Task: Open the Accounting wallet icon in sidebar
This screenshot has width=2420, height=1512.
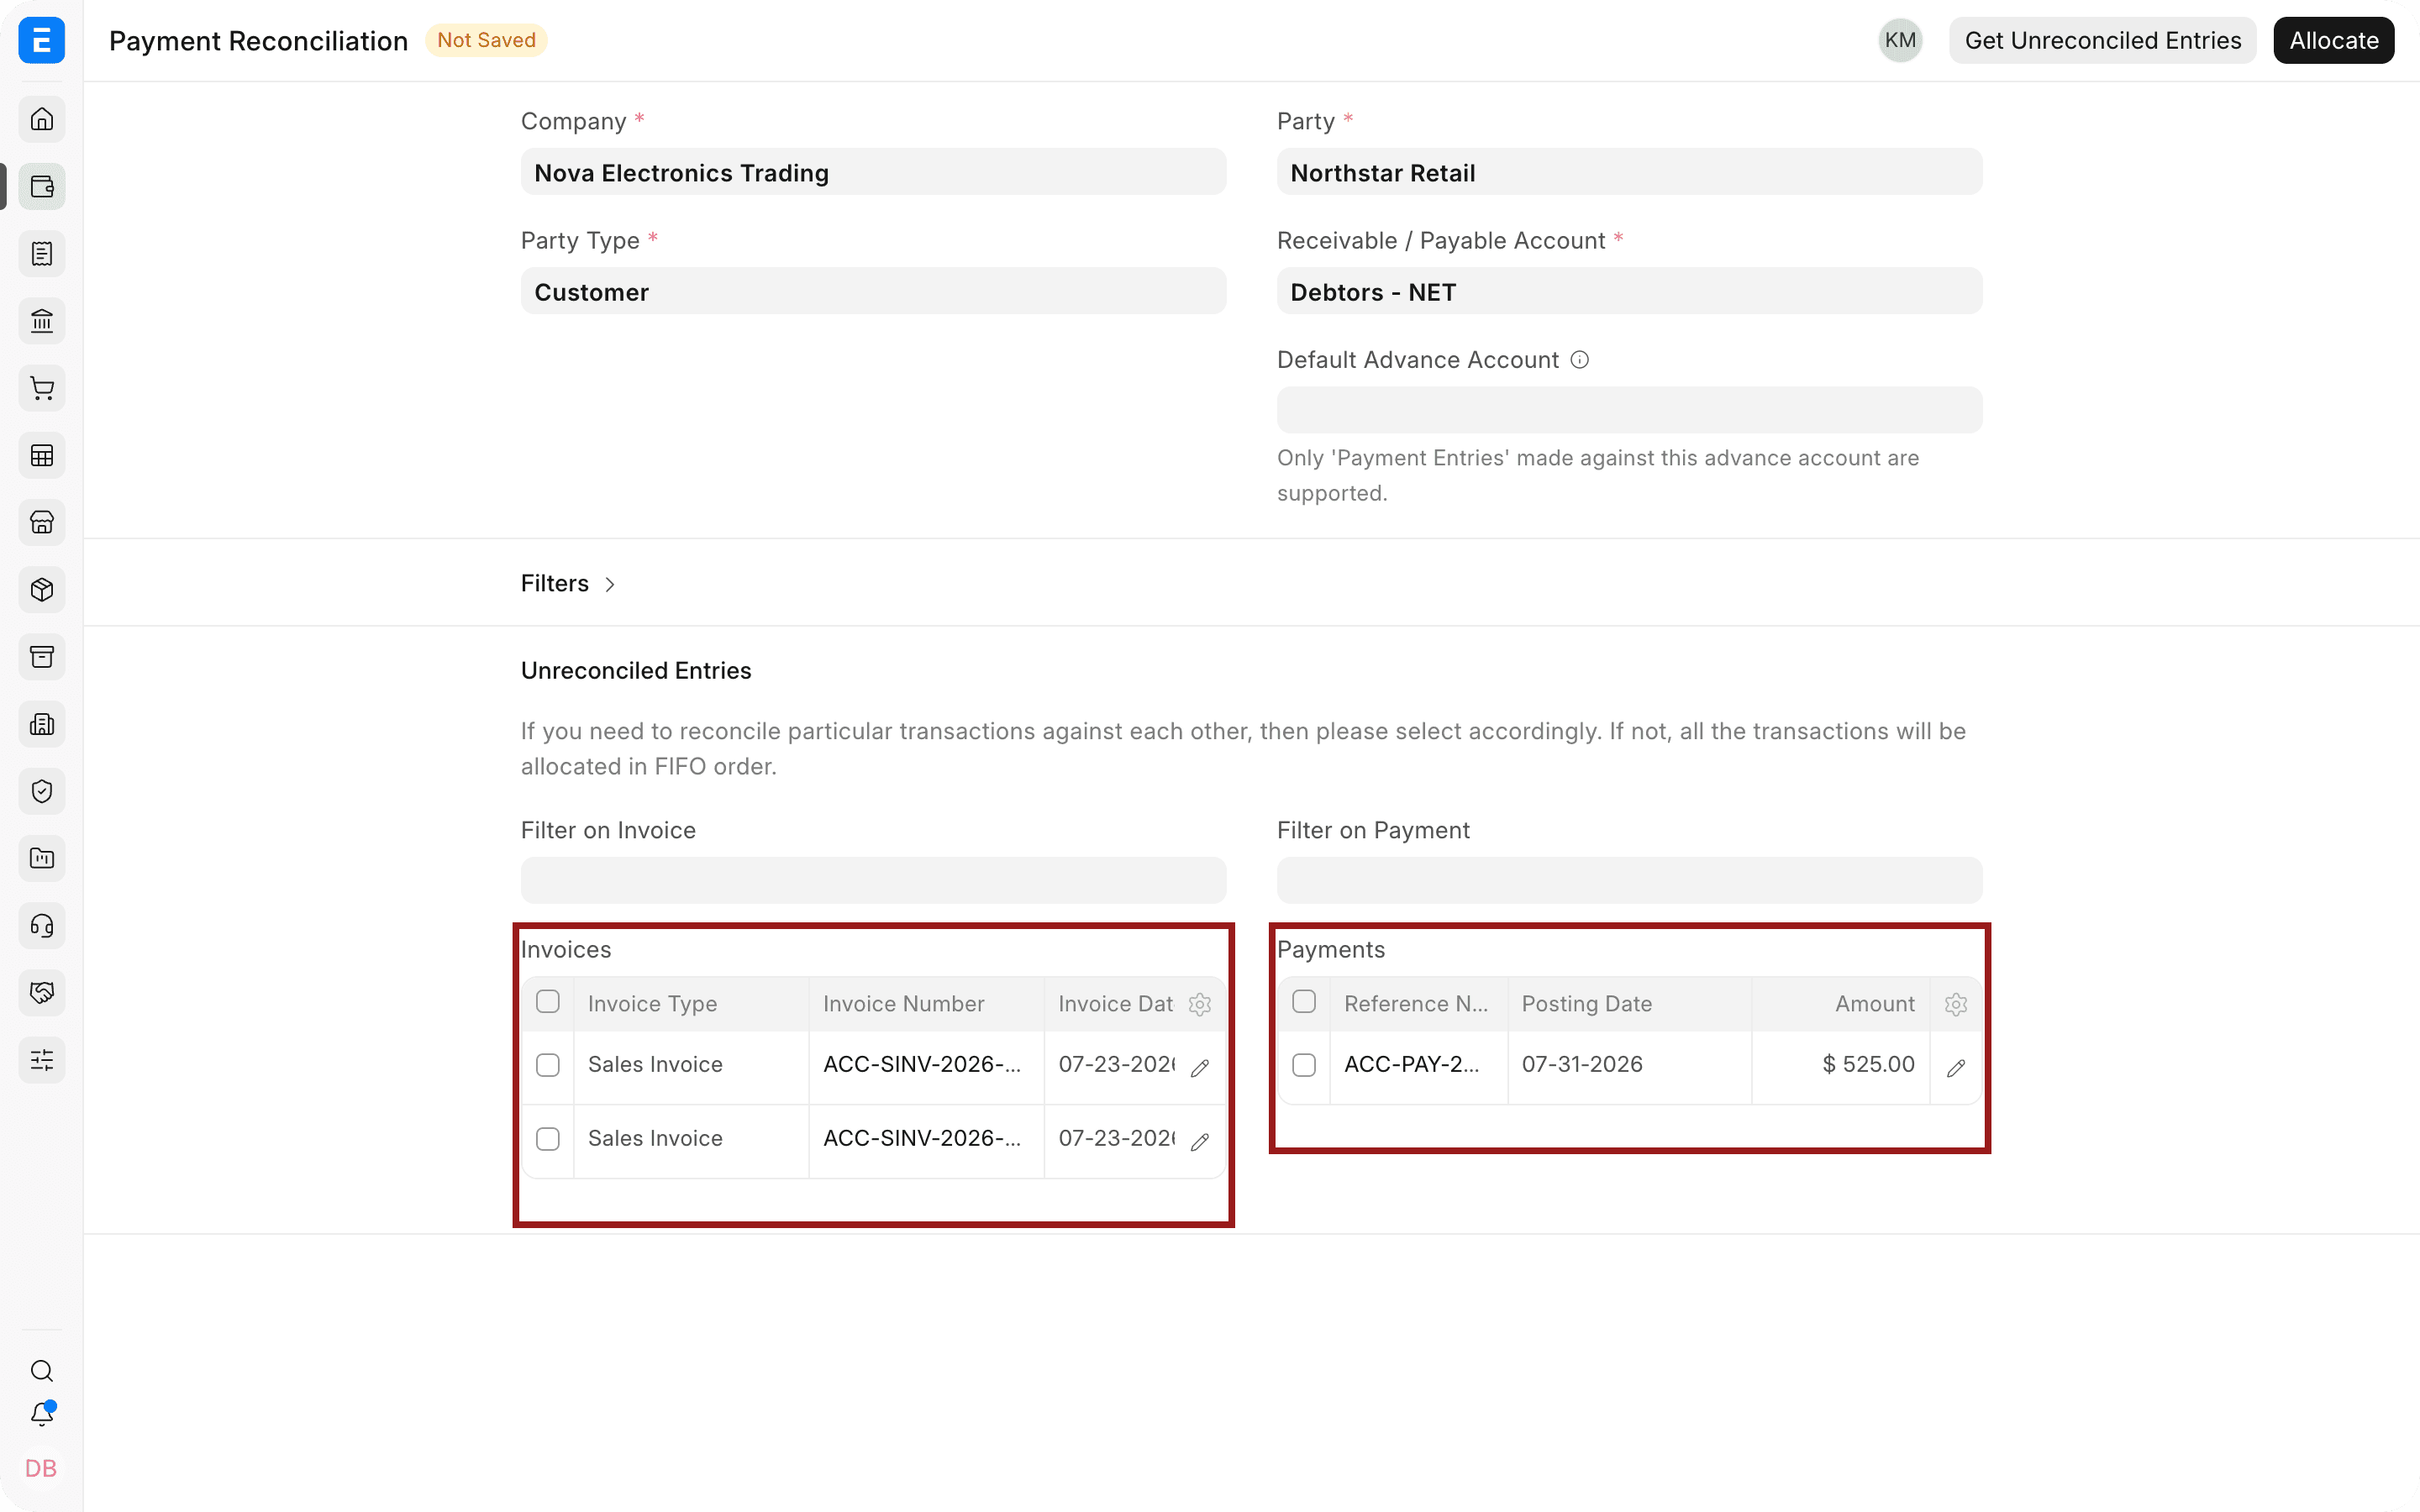Action: click(42, 186)
